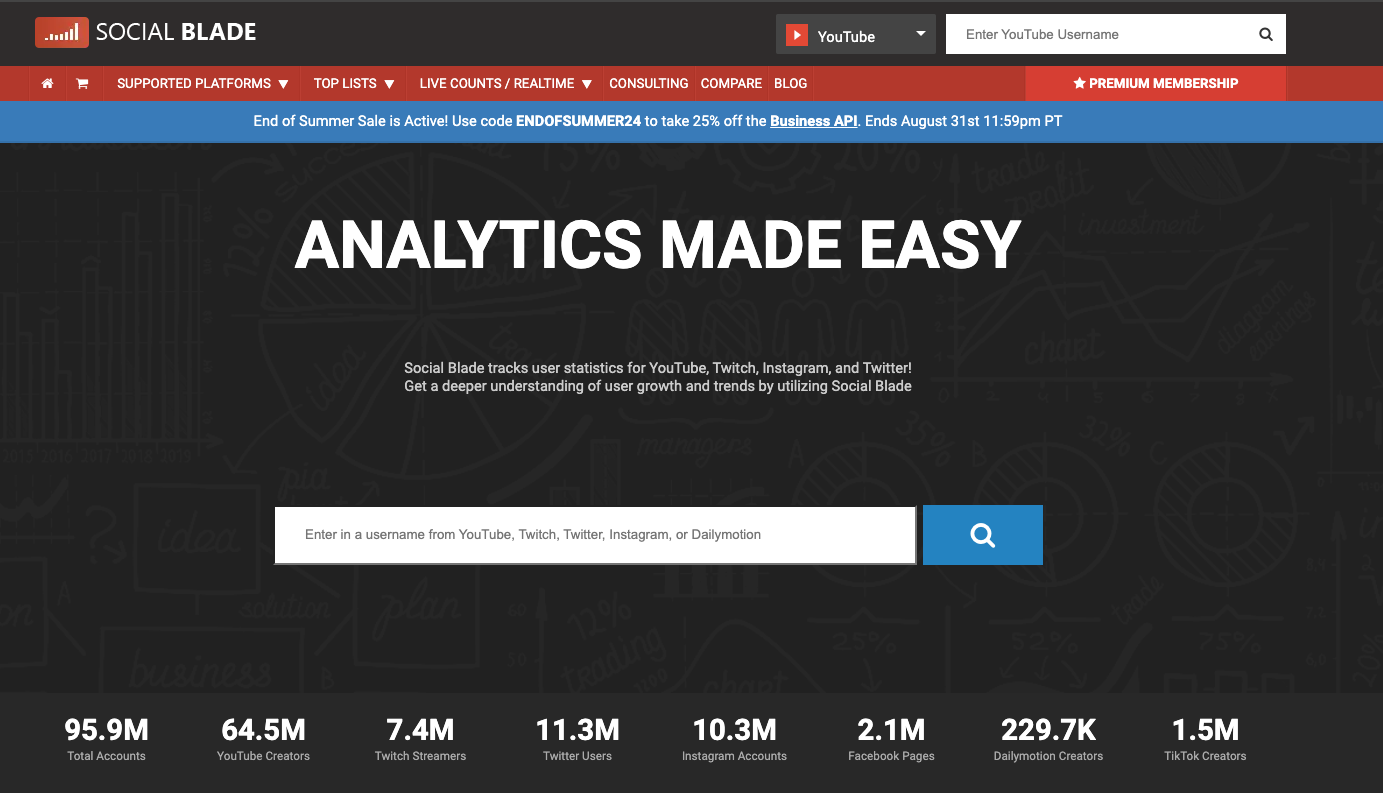Click the 7.4M Twitch Streamers stat
The width and height of the screenshot is (1383, 795).
coord(421,739)
